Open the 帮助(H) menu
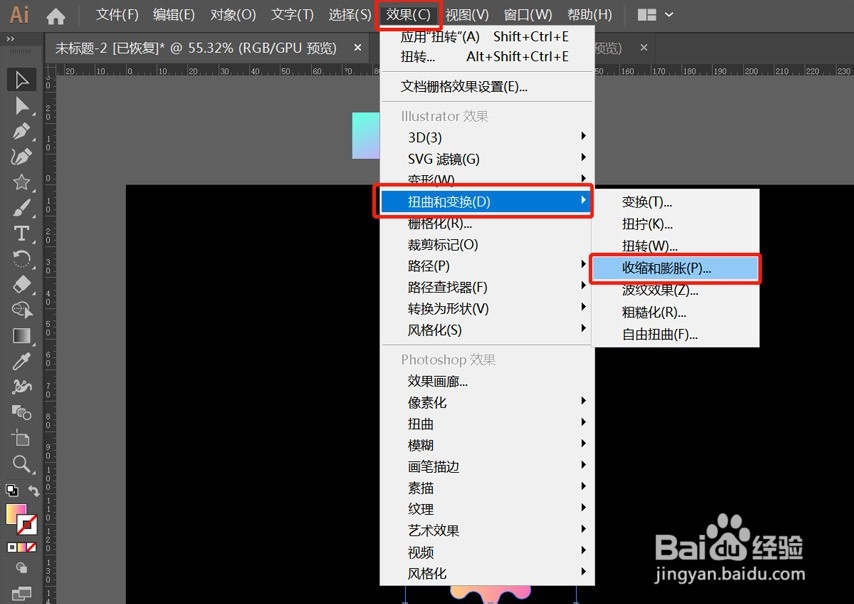The width and height of the screenshot is (854, 604). point(589,15)
